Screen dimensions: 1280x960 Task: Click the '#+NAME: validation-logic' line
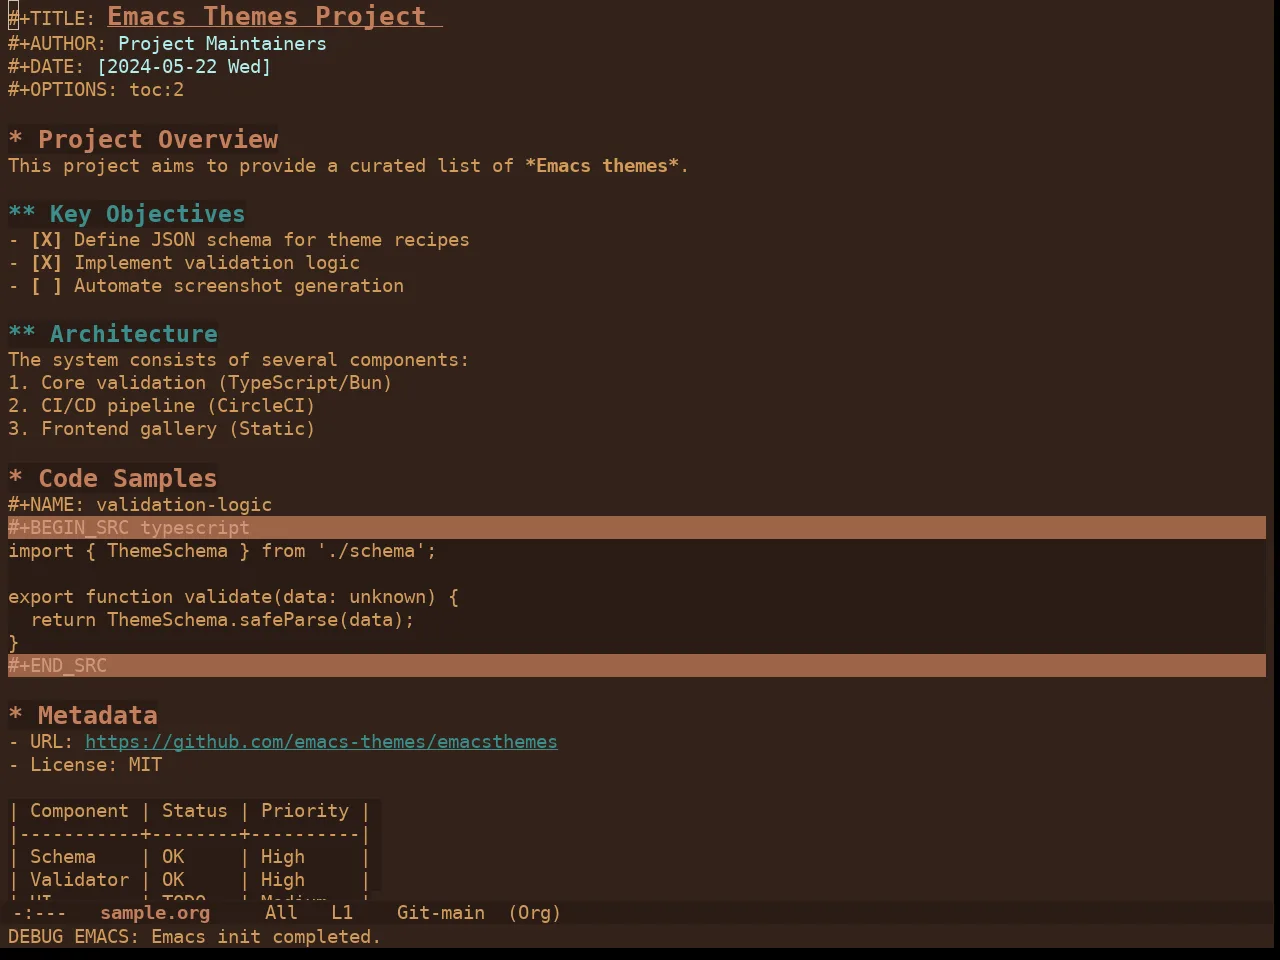pos(140,505)
